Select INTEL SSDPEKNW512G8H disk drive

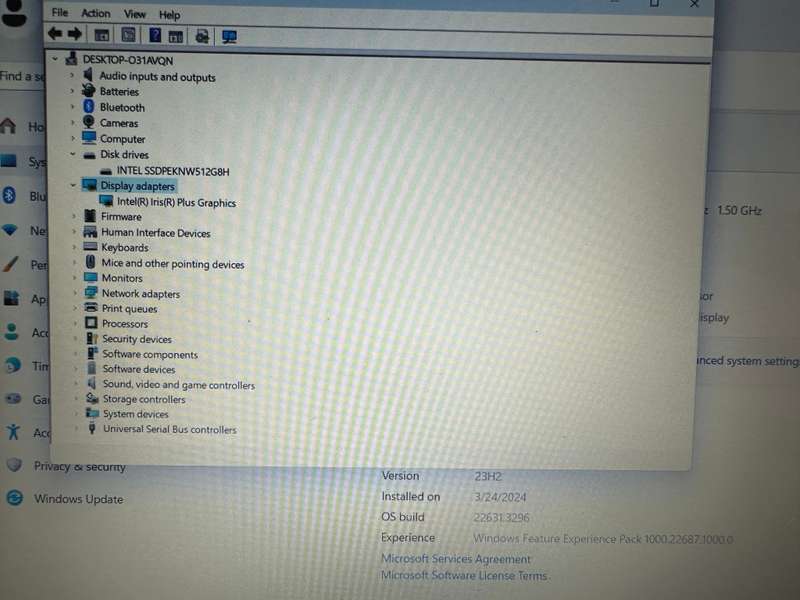click(x=173, y=171)
